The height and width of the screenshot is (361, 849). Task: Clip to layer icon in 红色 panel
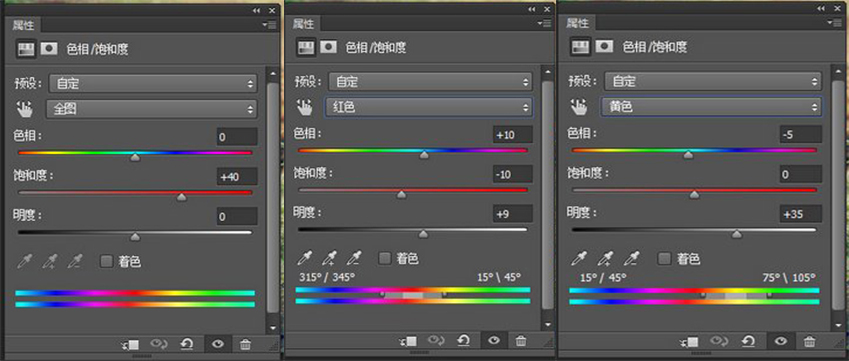[408, 341]
